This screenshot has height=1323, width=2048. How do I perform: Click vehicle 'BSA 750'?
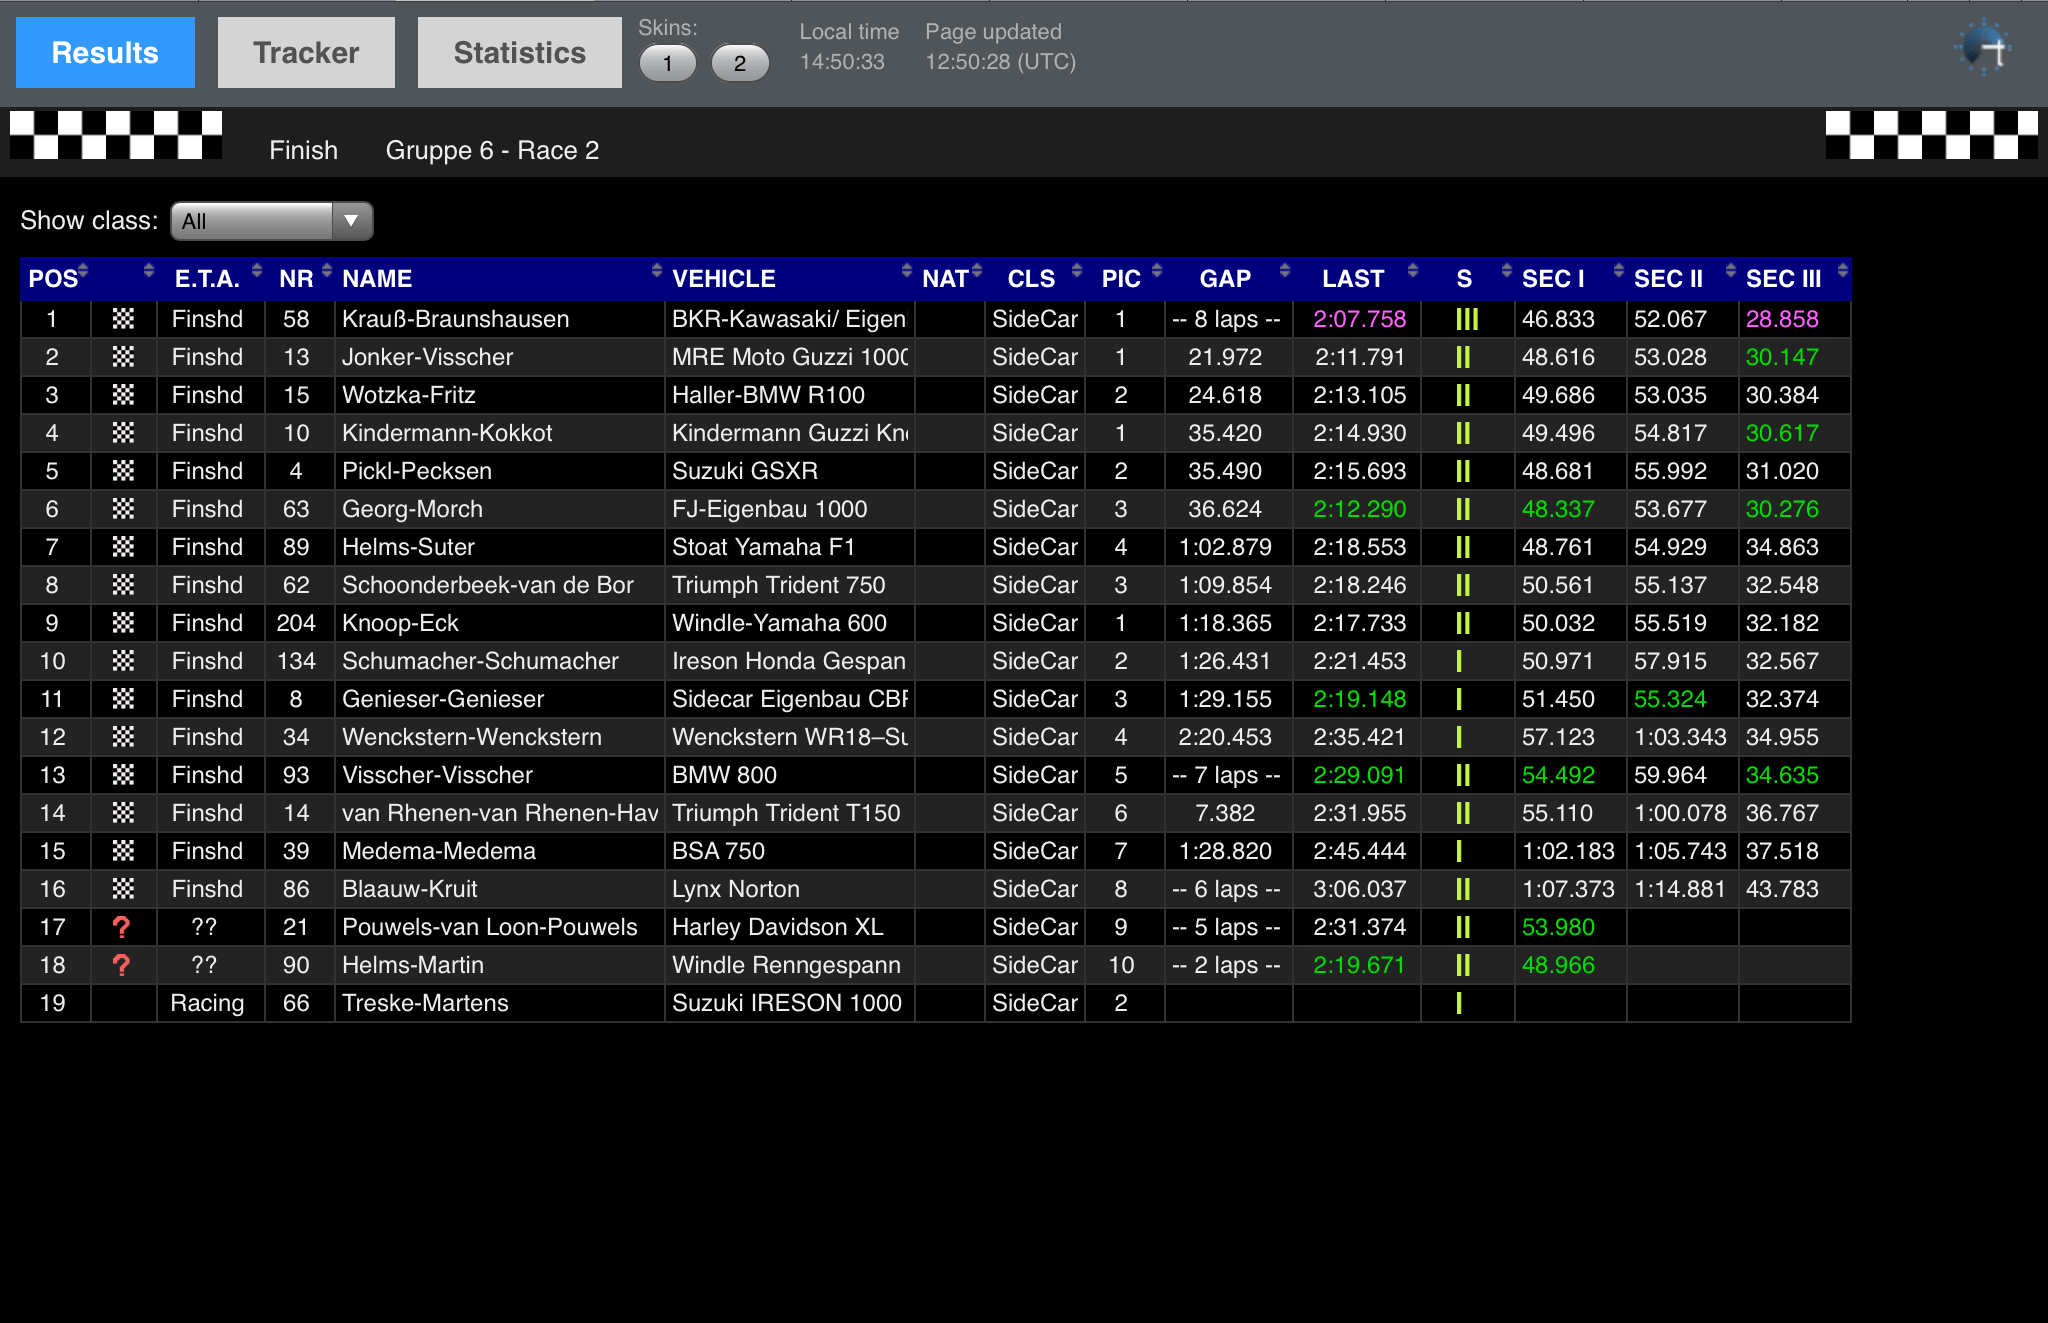718,851
